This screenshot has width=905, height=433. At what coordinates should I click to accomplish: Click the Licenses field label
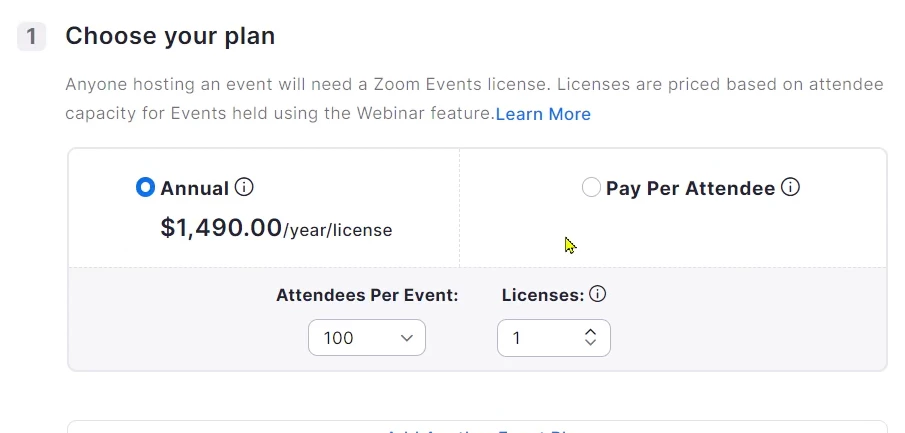(542, 295)
